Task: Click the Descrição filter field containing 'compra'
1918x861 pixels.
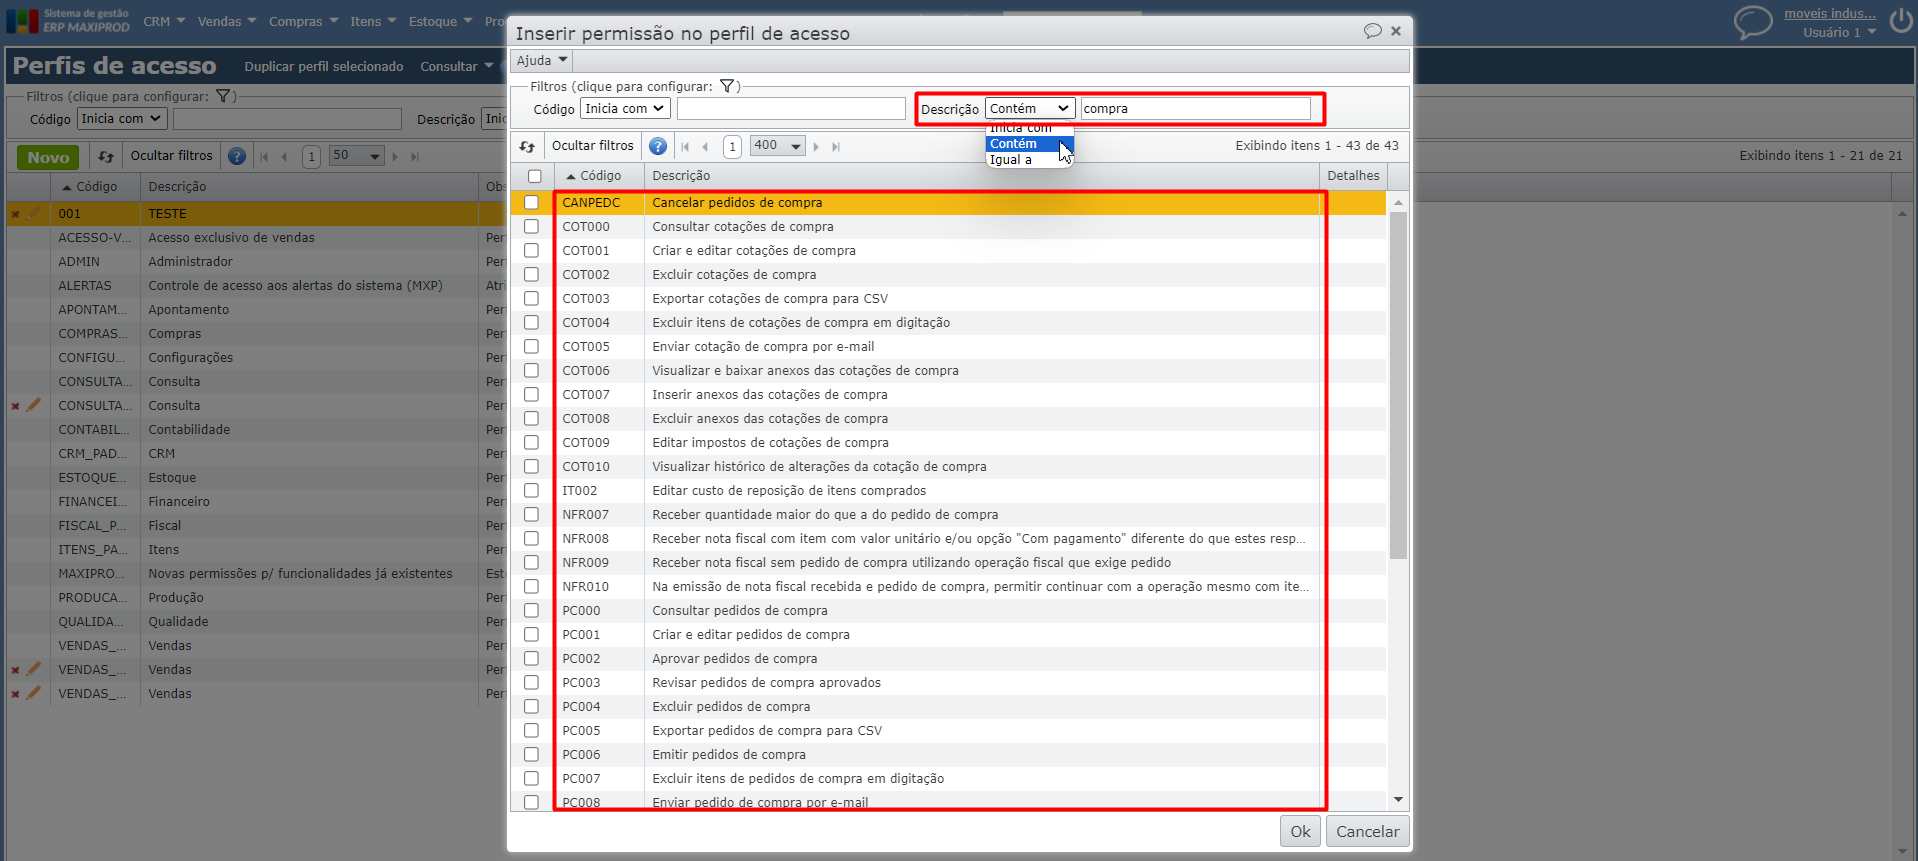Action: click(x=1195, y=108)
